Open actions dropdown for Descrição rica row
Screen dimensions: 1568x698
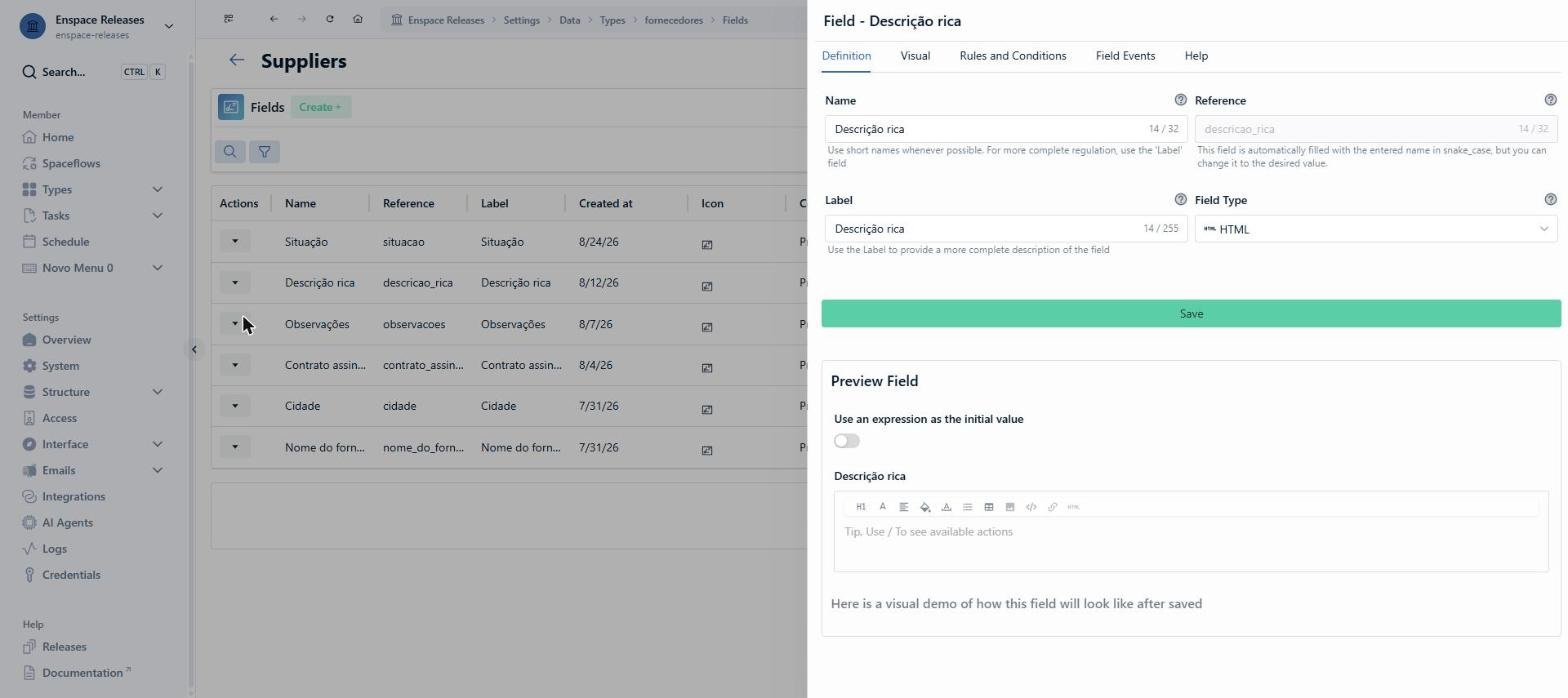click(235, 282)
